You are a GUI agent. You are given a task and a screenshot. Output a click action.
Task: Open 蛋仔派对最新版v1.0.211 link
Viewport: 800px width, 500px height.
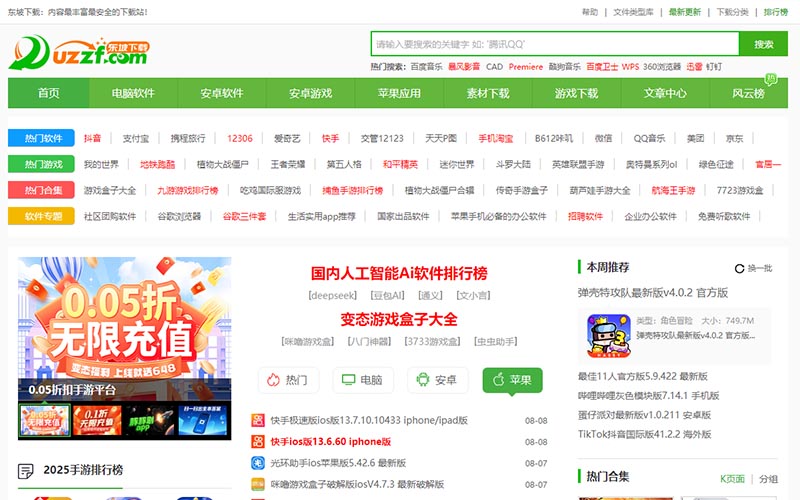(x=644, y=415)
